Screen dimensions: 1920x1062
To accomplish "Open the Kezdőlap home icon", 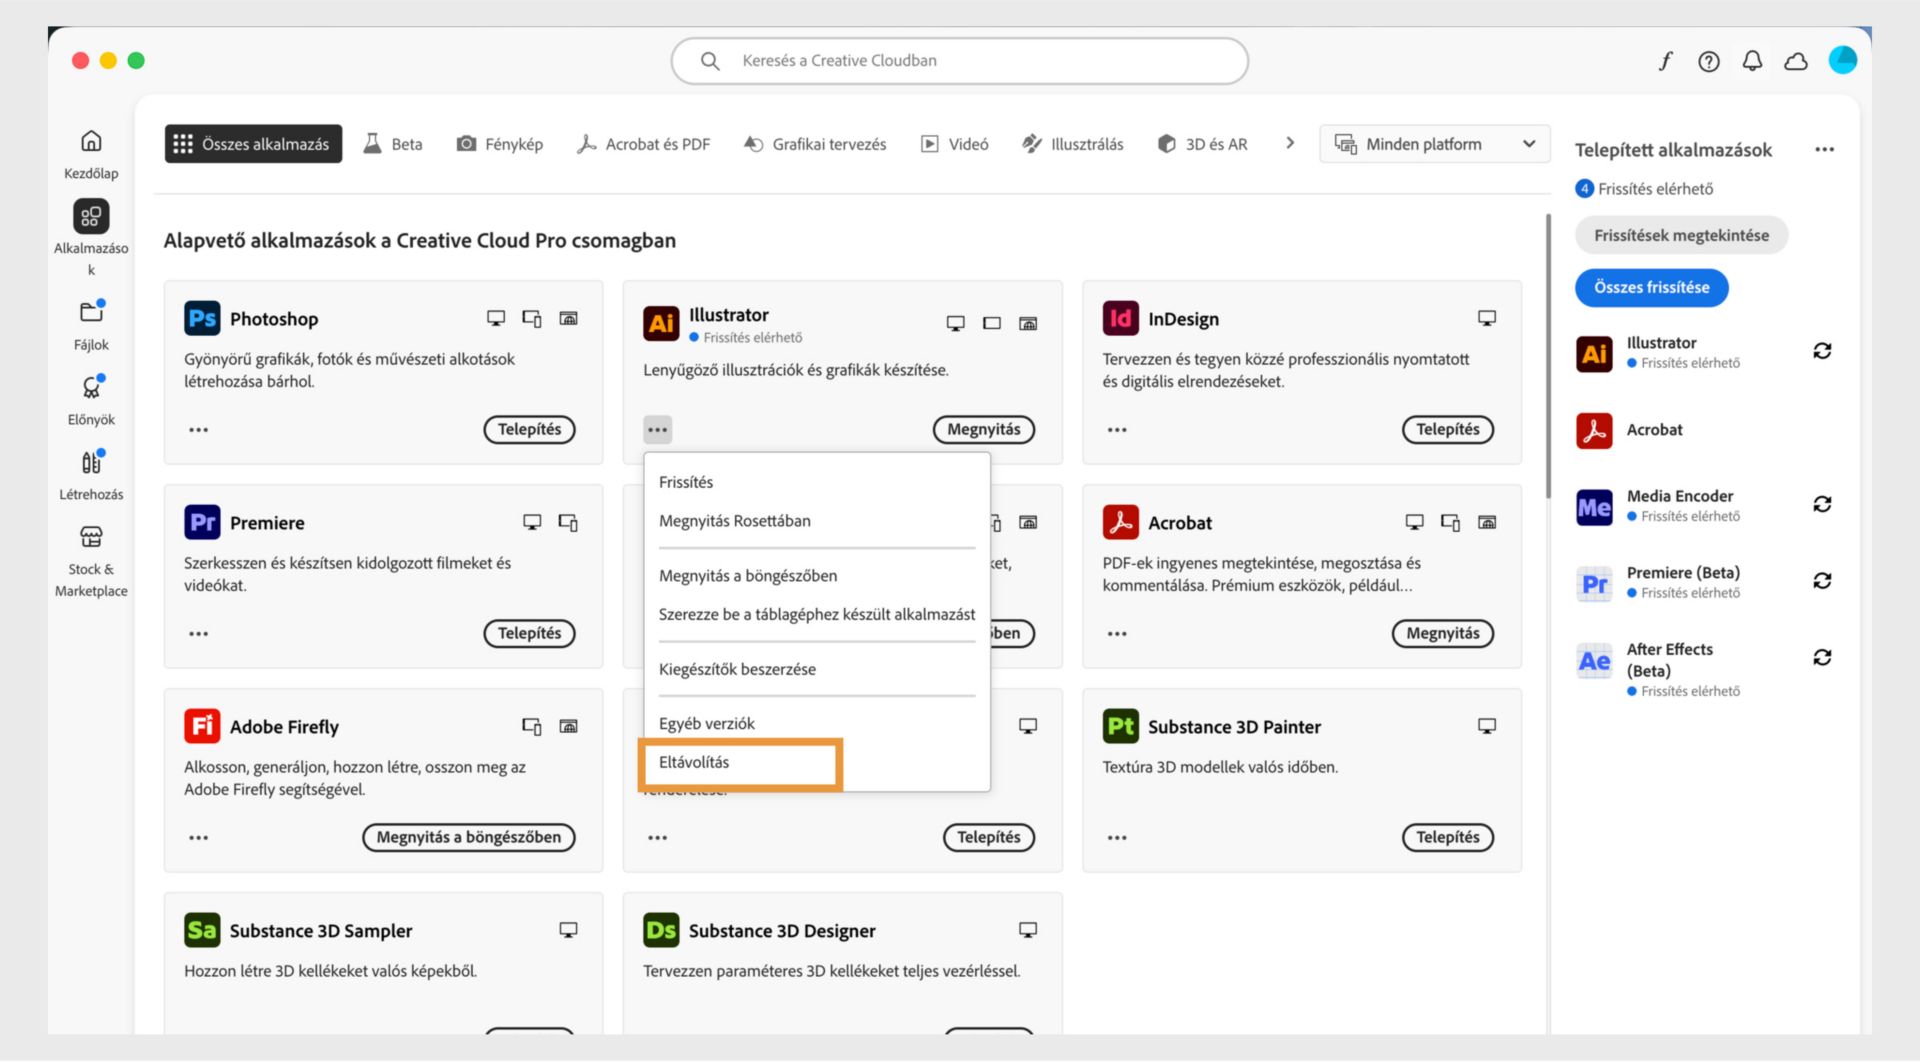I will (91, 141).
